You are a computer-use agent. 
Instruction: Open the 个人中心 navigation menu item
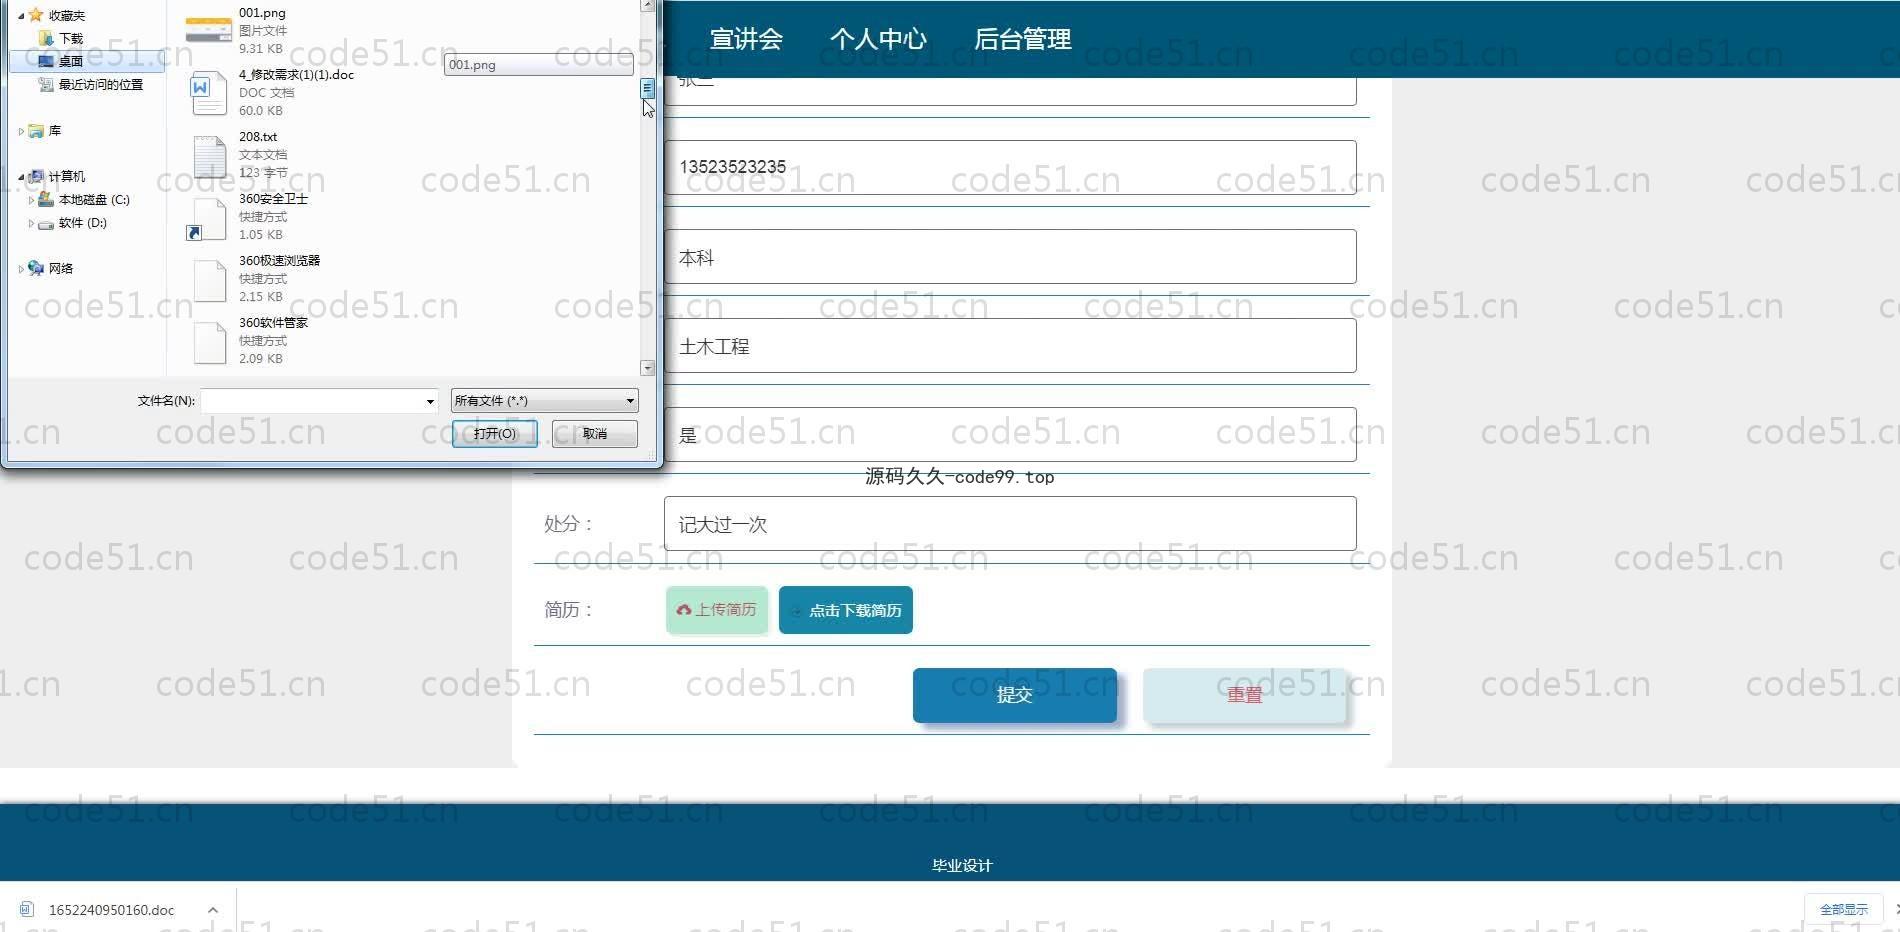pyautogui.click(x=878, y=39)
